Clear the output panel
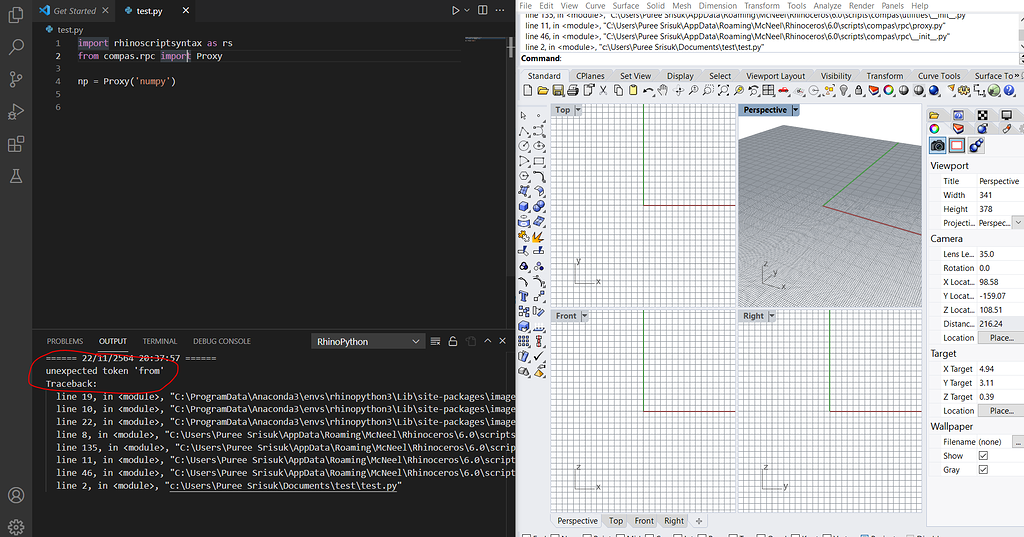The height and width of the screenshot is (537, 1024). [x=436, y=341]
